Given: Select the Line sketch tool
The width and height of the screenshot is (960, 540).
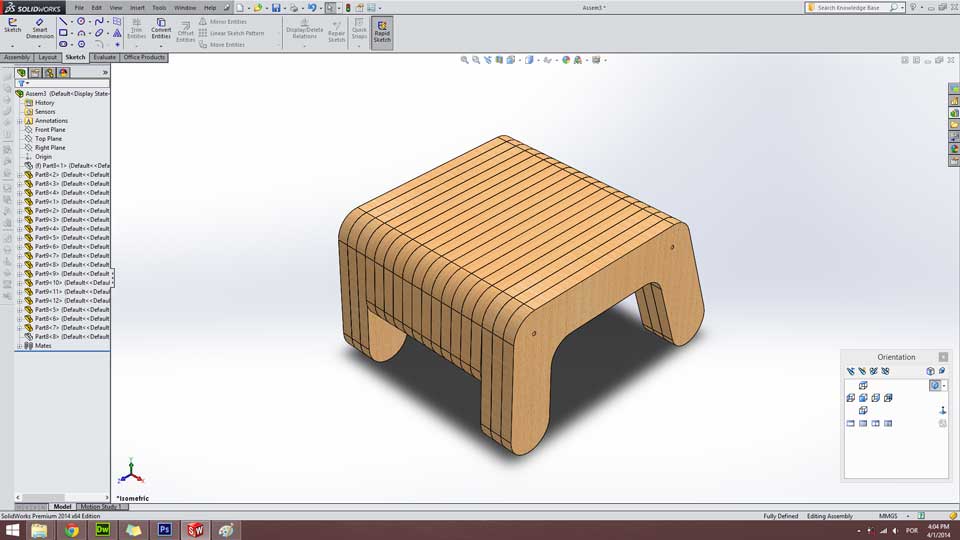Looking at the screenshot, I should pos(63,21).
